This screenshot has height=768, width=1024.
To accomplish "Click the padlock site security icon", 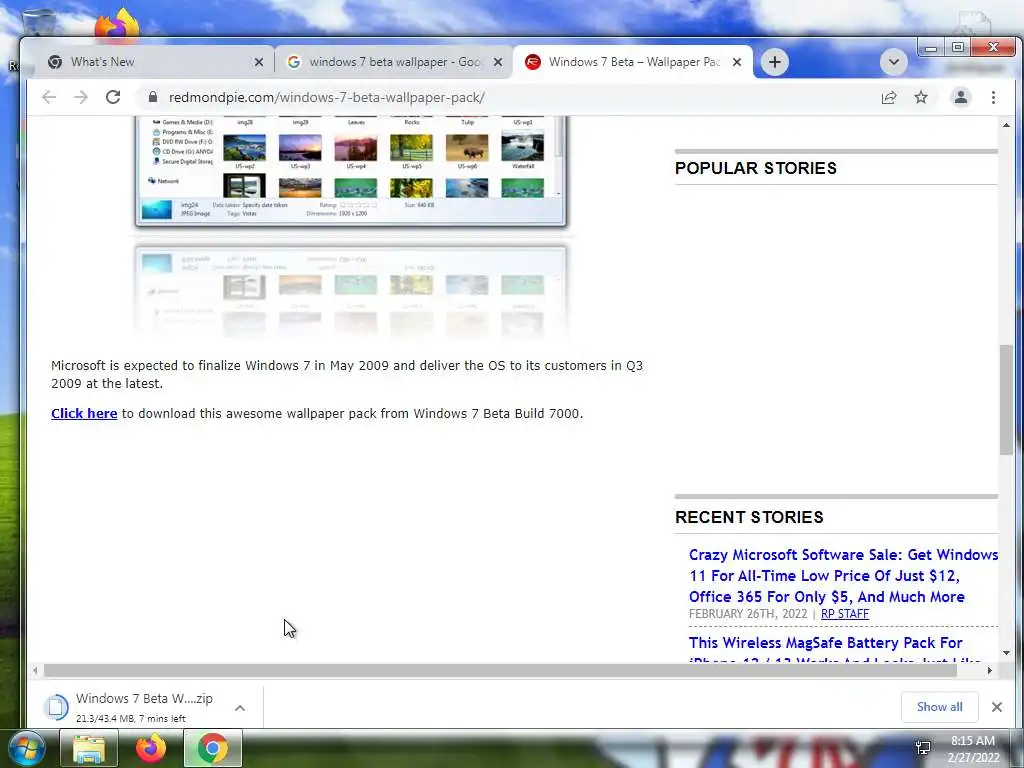I will [x=153, y=97].
